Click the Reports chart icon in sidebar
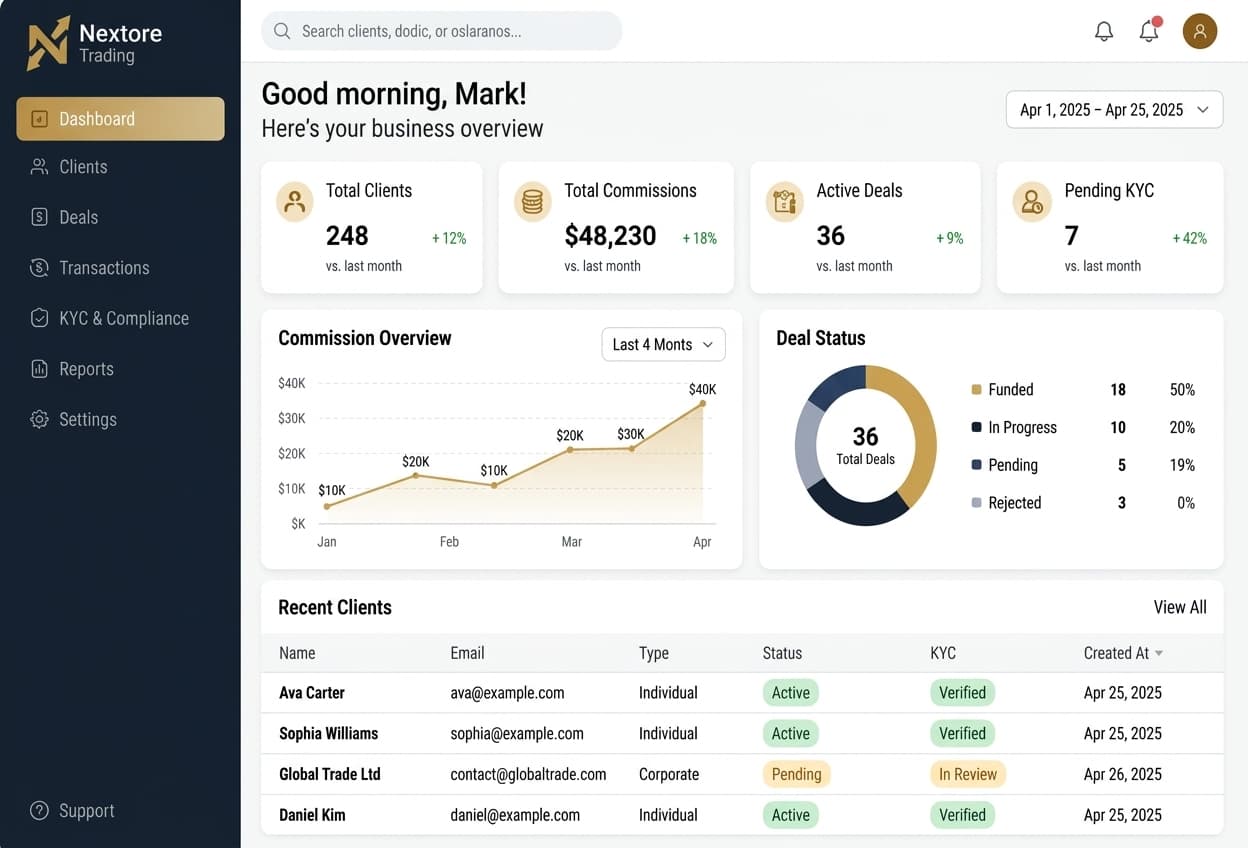 [x=40, y=369]
